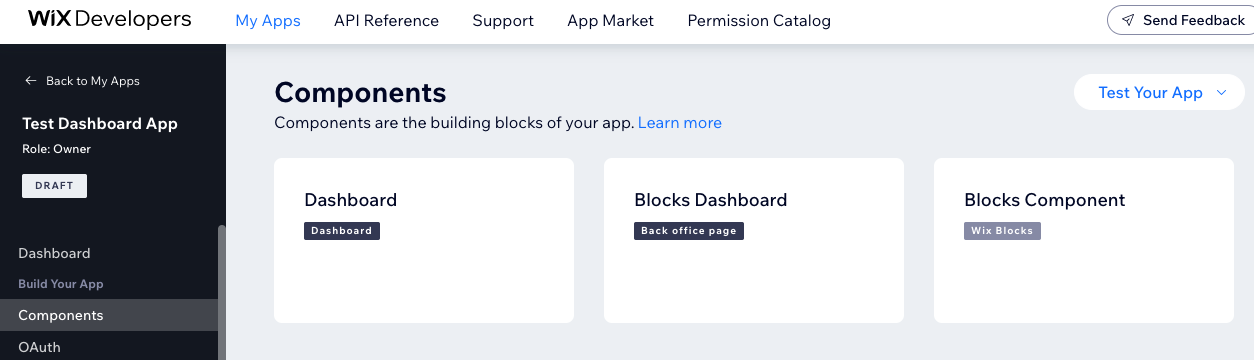This screenshot has height=360, width=1254.
Task: Follow the Learn more link
Action: coord(680,123)
